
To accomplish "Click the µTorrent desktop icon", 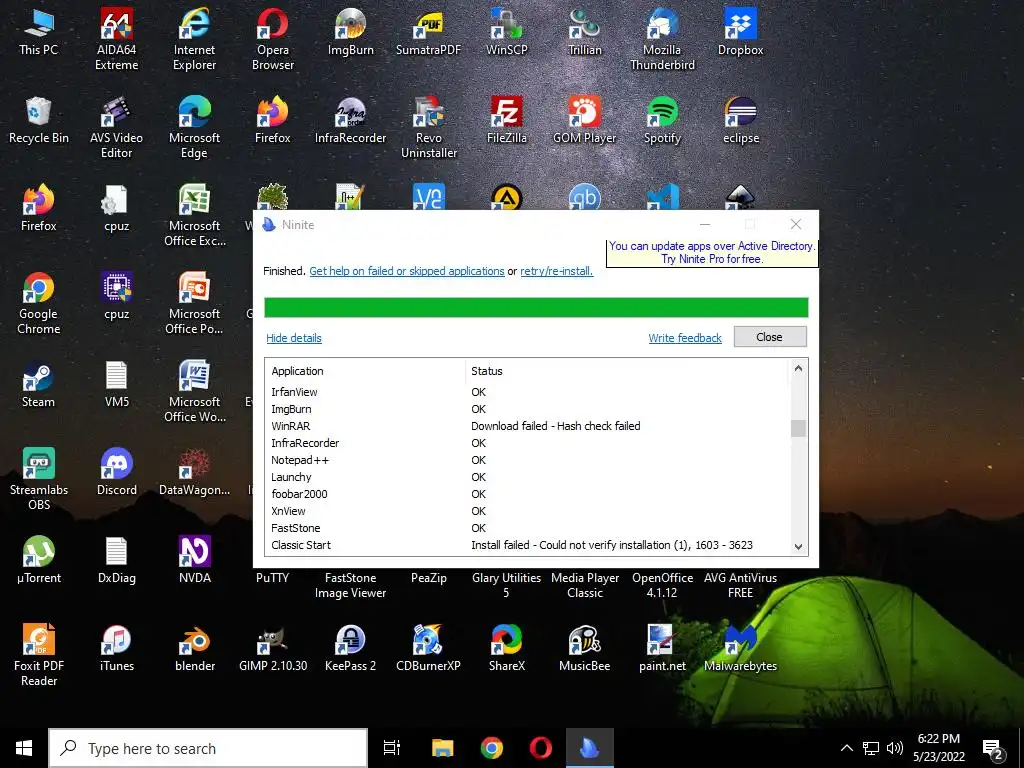I will (x=39, y=560).
